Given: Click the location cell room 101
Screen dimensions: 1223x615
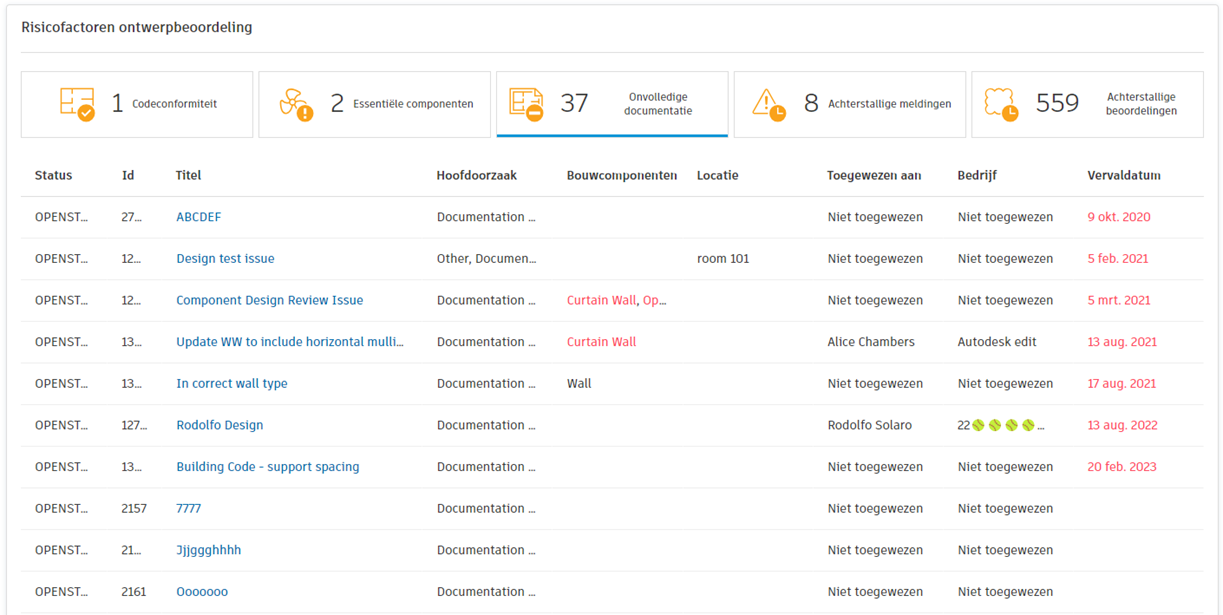Looking at the screenshot, I should [723, 259].
